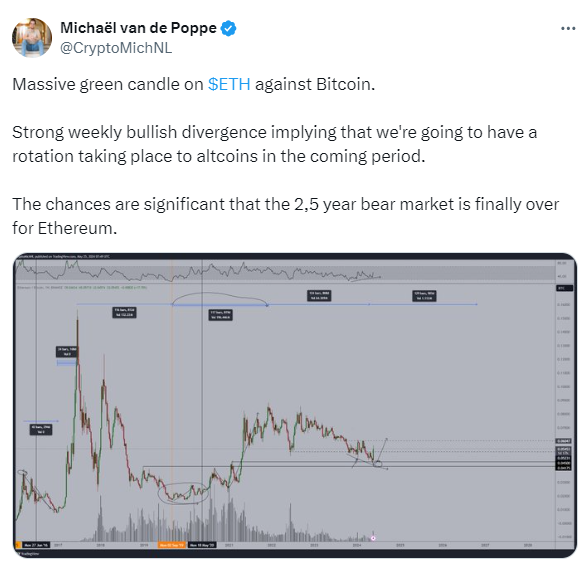Viewport: 583px width, 567px height.
Task: Open Michaël van de Poppe's profile photo
Action: coord(32,38)
